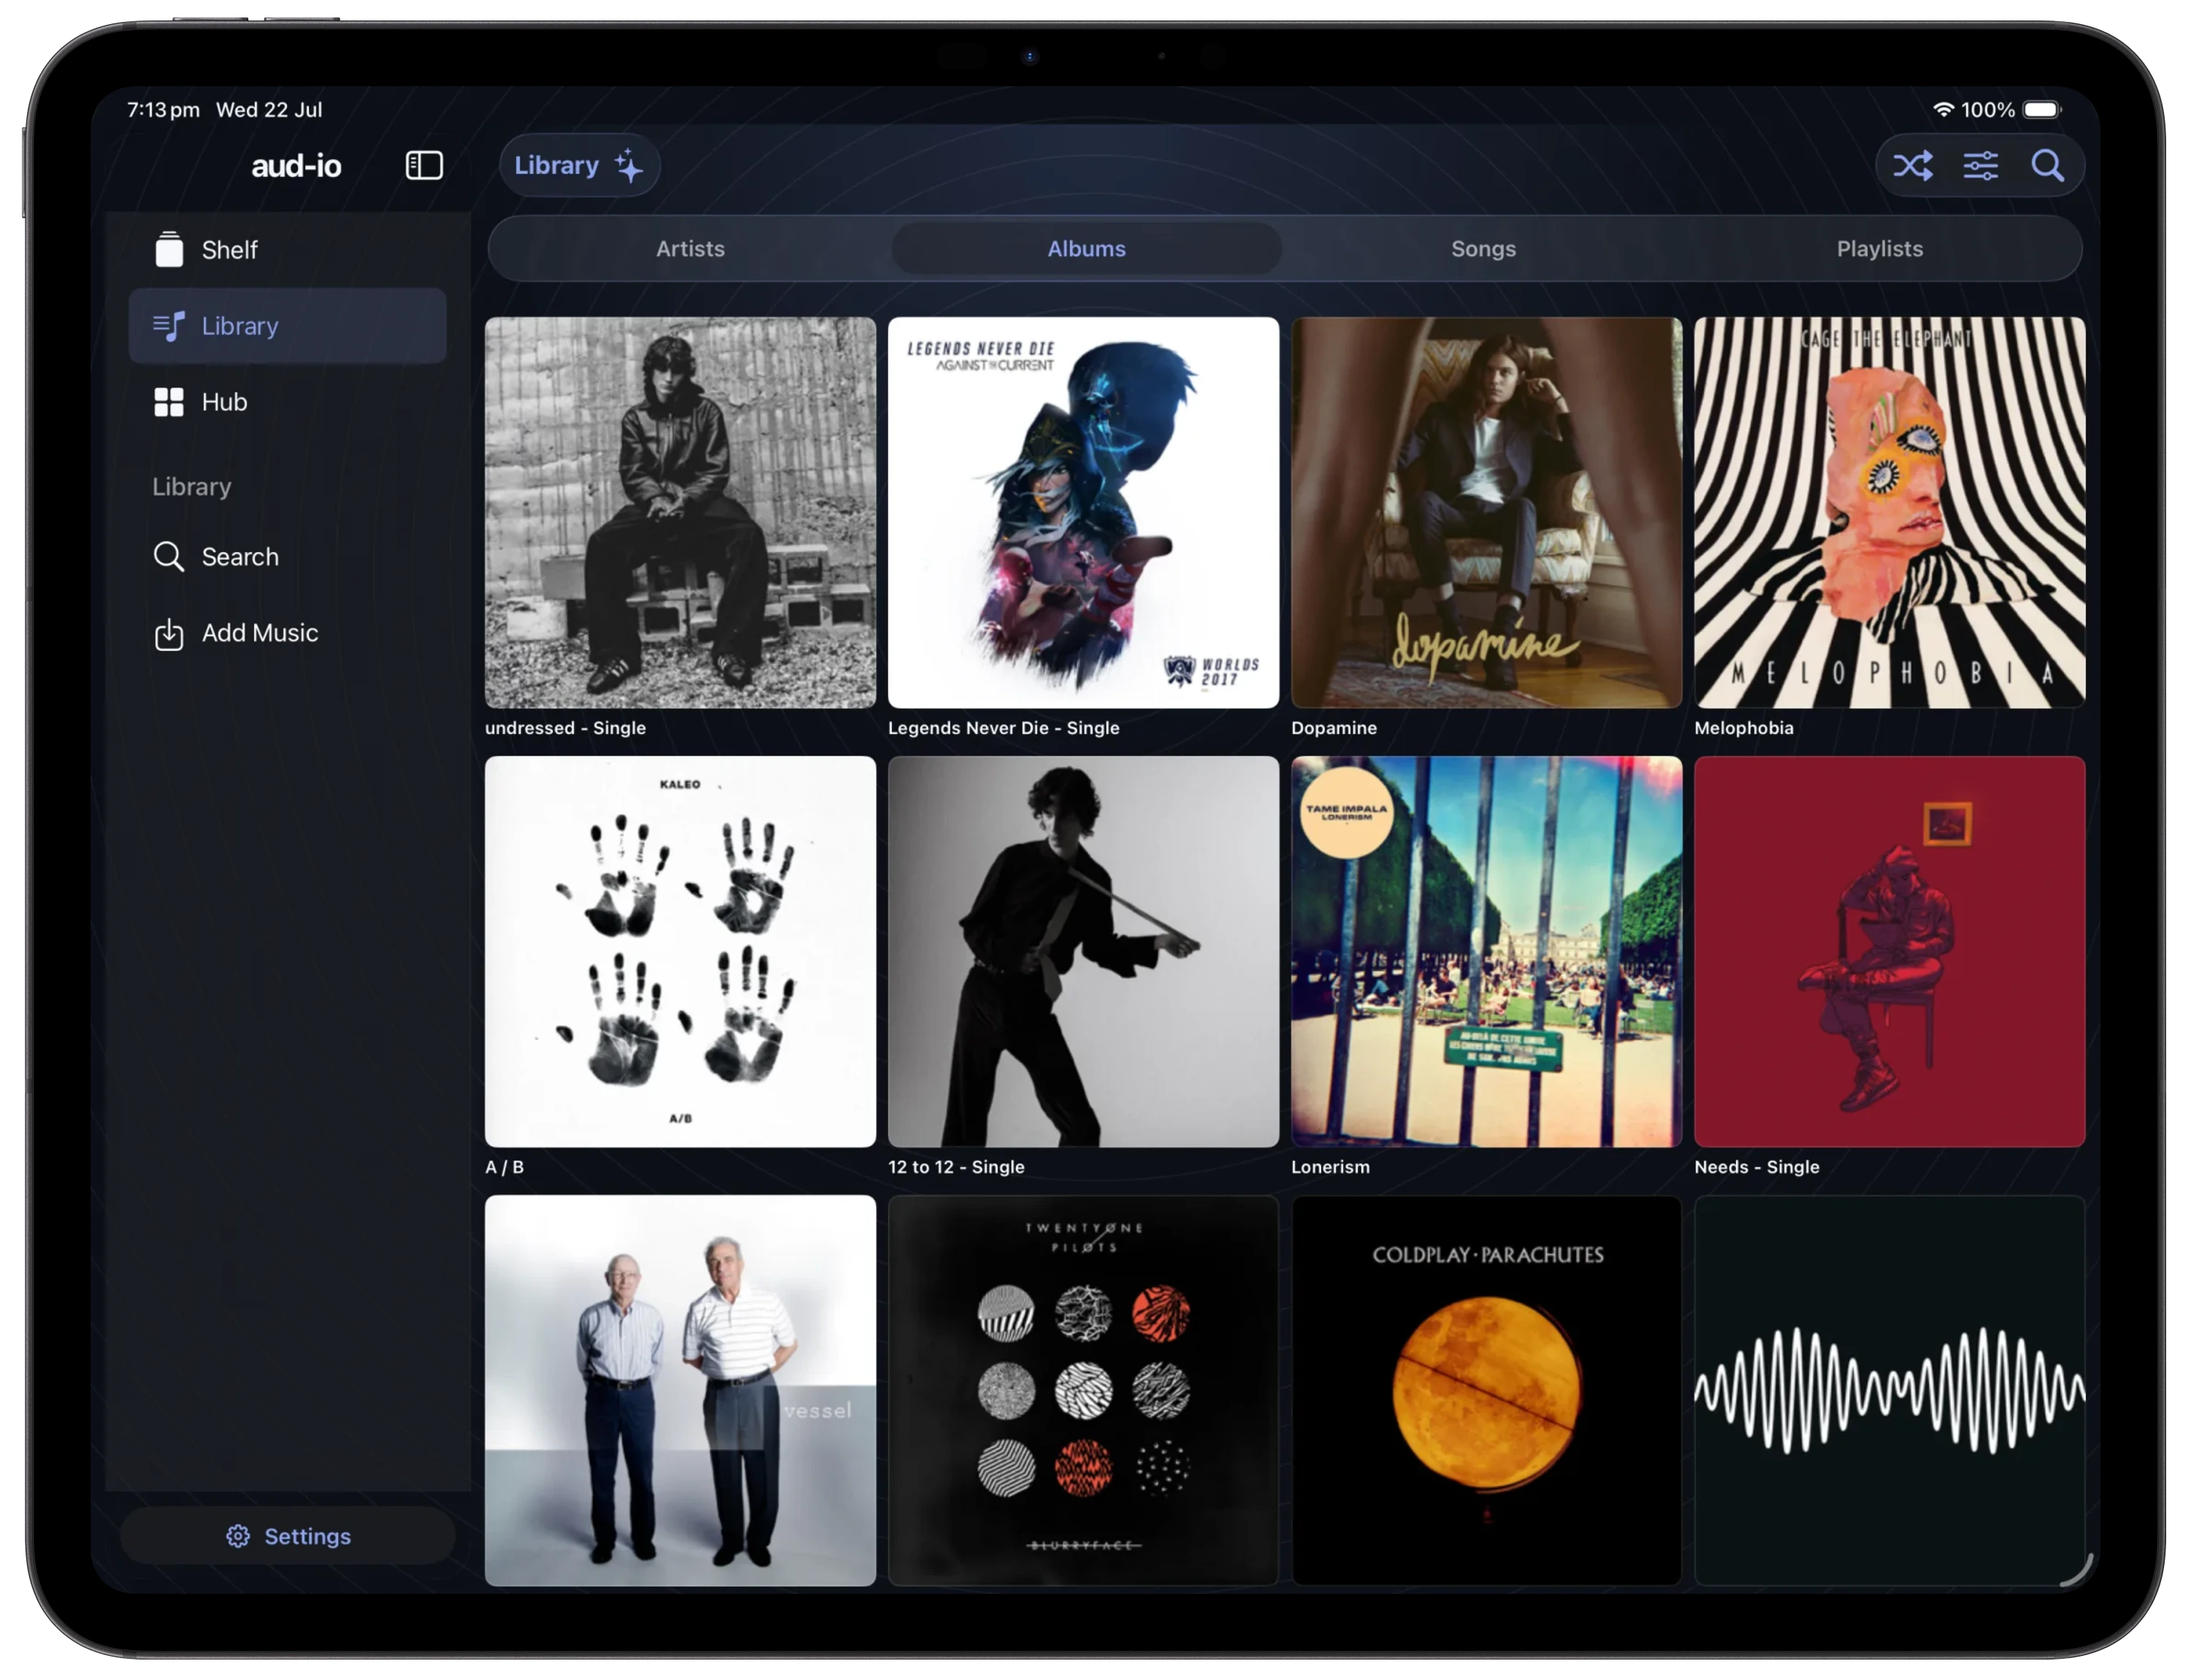Viewport: 2191px width, 1680px height.
Task: Open the Vessel album cover
Action: point(680,1390)
